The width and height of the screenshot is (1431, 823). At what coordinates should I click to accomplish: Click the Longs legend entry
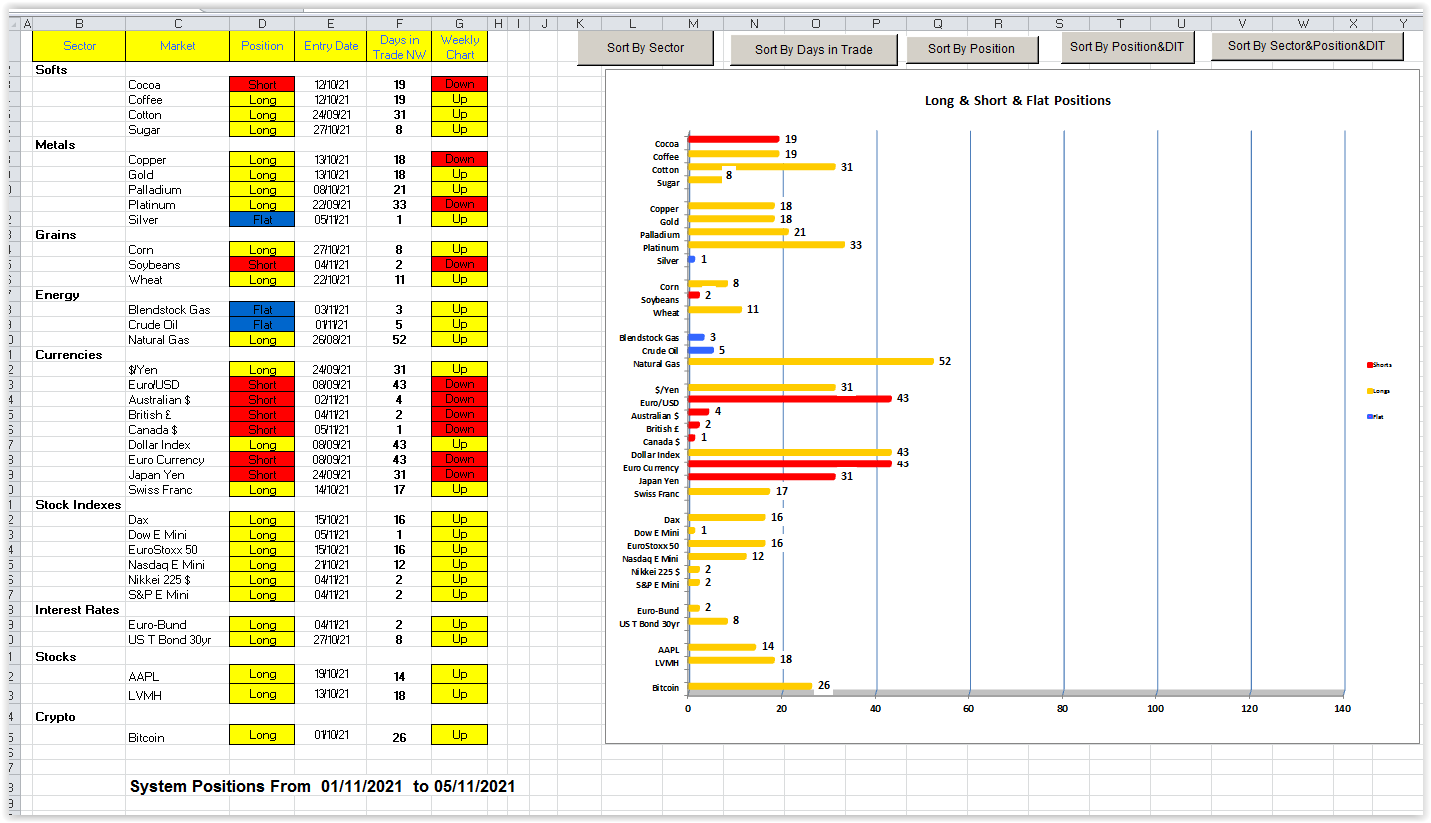[1378, 391]
